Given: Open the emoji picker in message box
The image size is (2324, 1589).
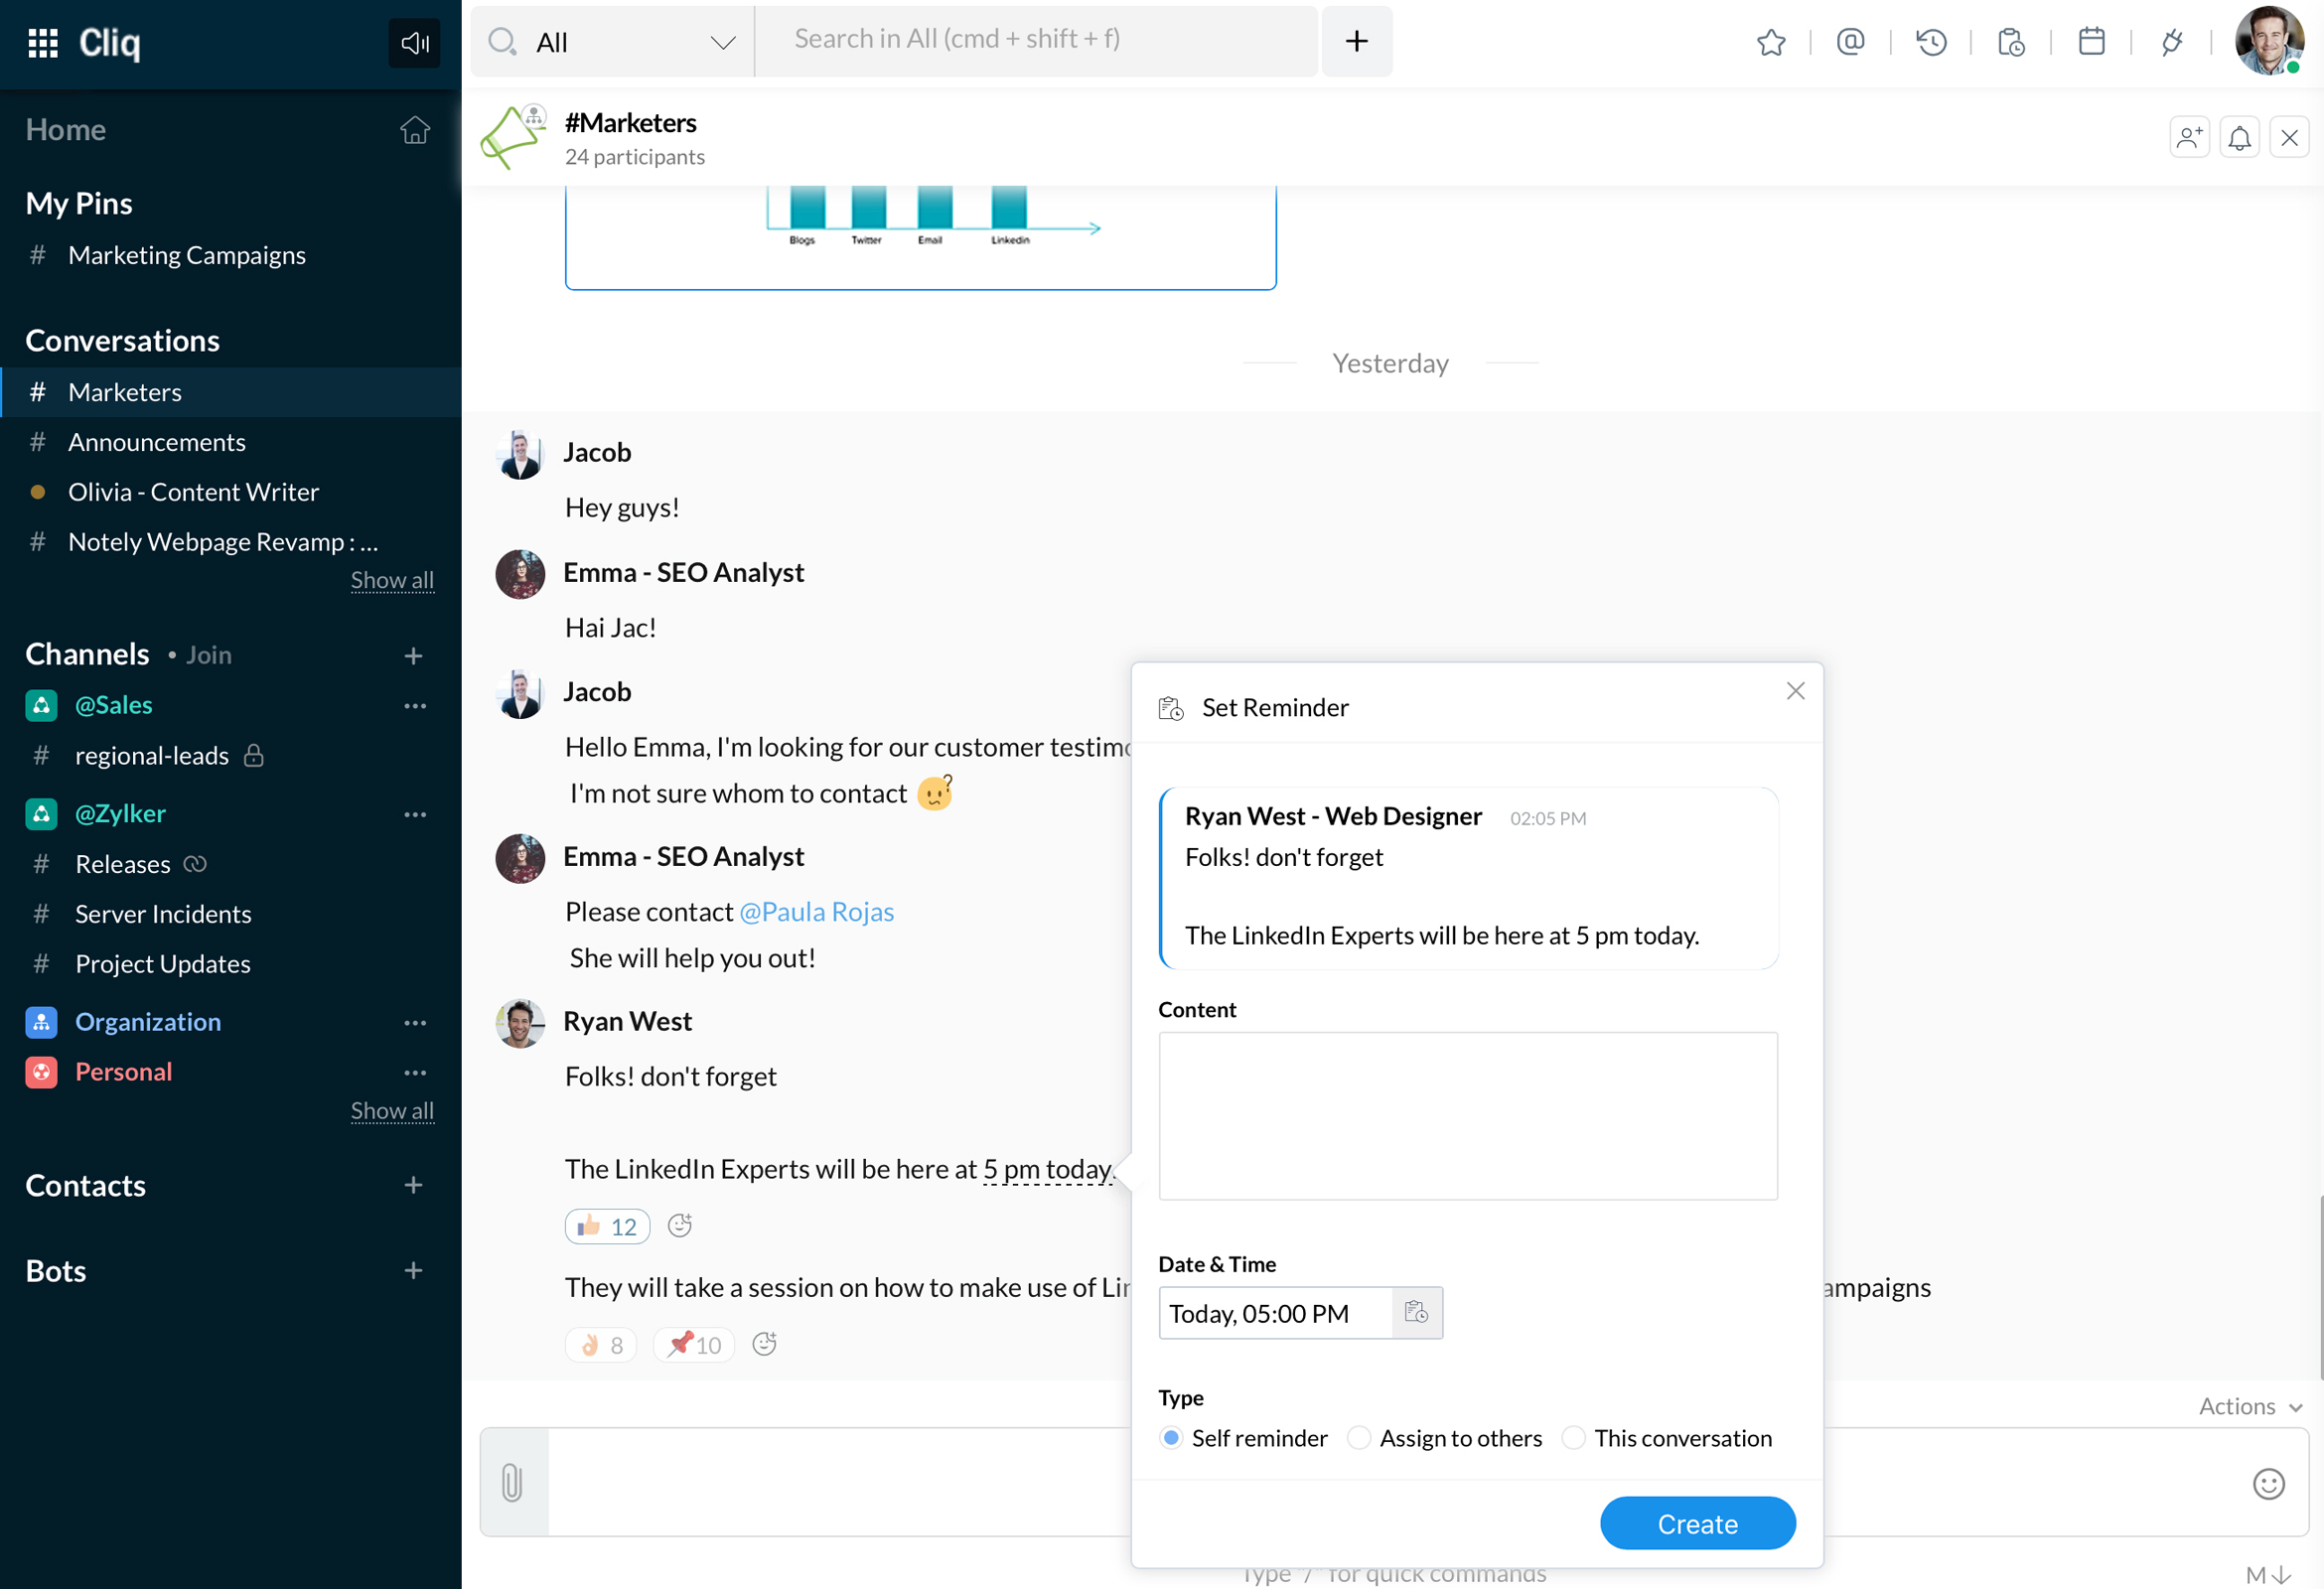Looking at the screenshot, I should pos(2268,1484).
